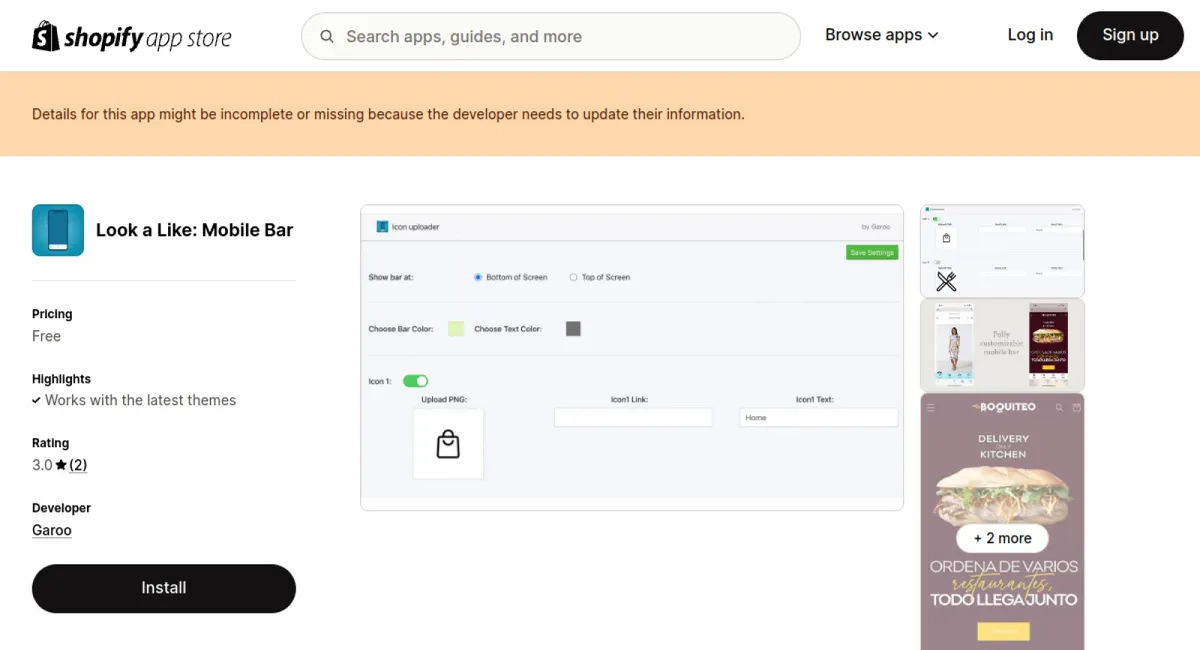Open the Log in page
This screenshot has width=1200, height=650.
click(1030, 35)
